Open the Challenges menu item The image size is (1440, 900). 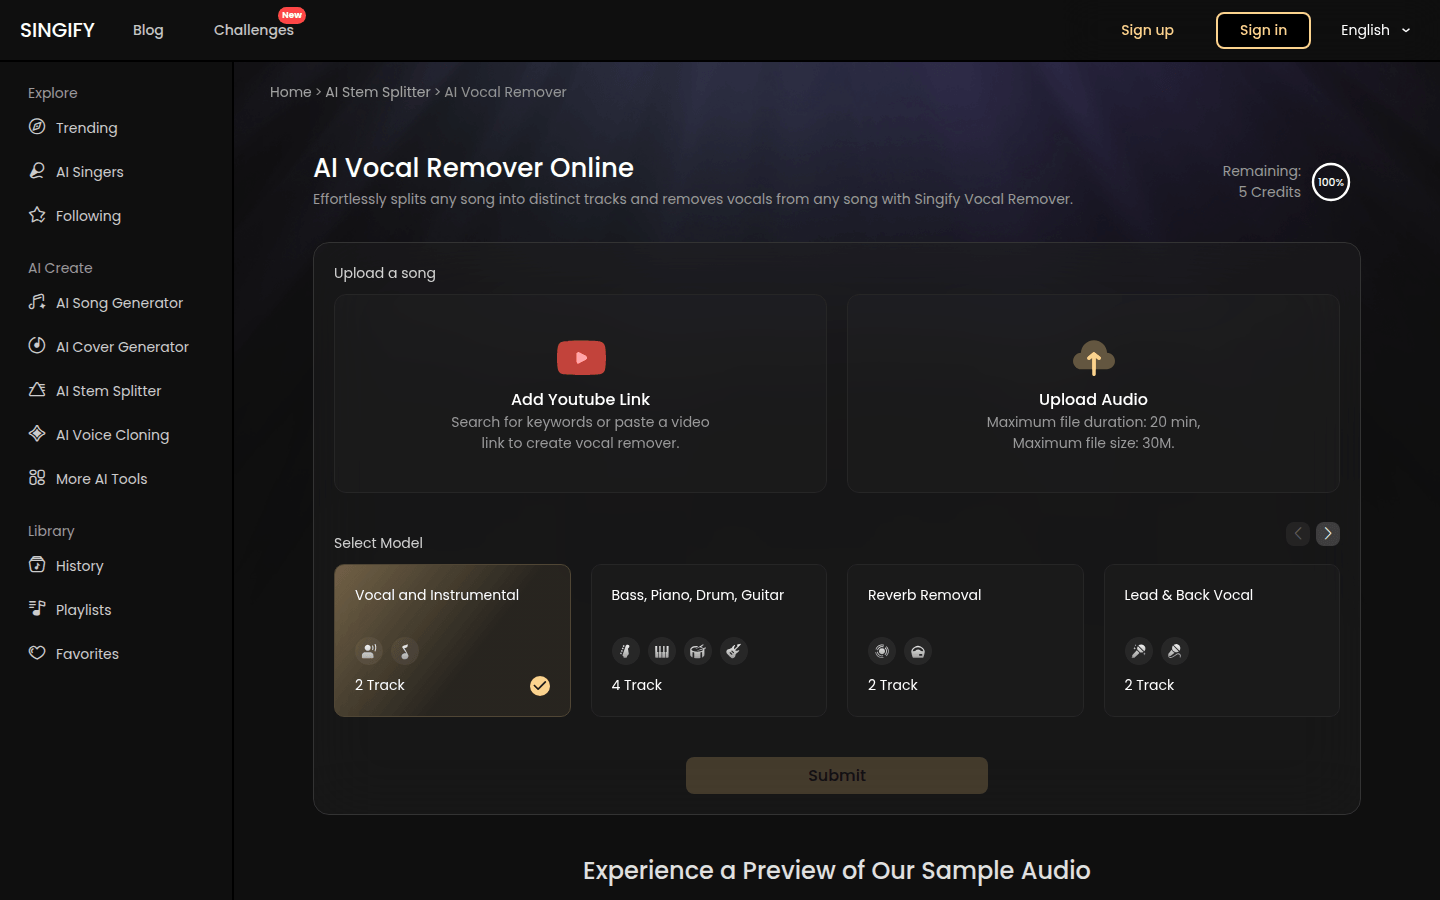(254, 30)
